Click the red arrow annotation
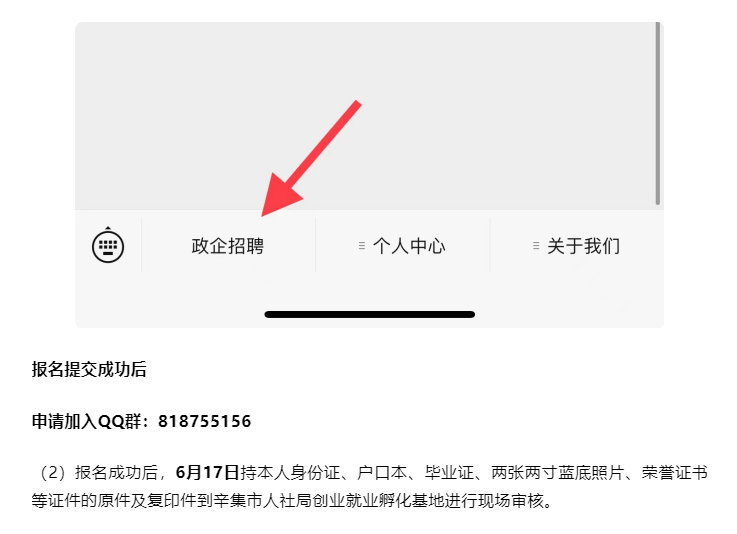737x534 pixels. 311,158
